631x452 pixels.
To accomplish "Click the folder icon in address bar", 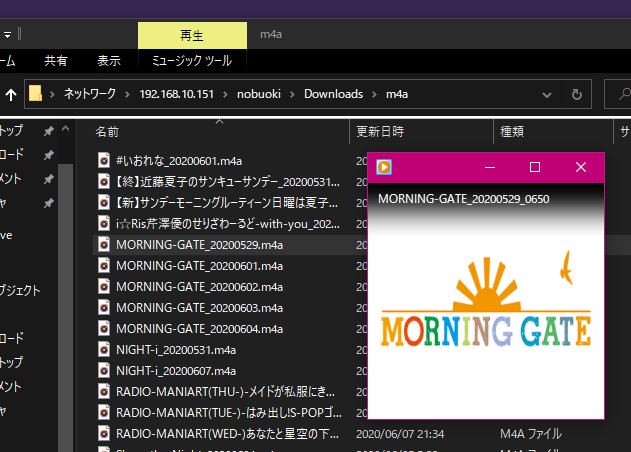I will [35, 94].
